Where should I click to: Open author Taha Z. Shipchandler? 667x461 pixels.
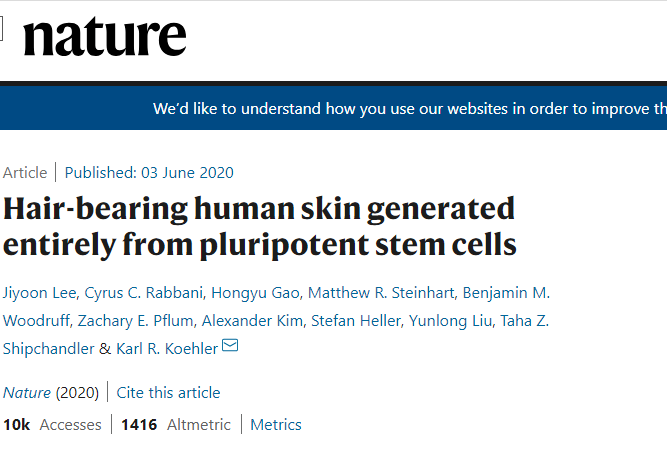[524, 321]
